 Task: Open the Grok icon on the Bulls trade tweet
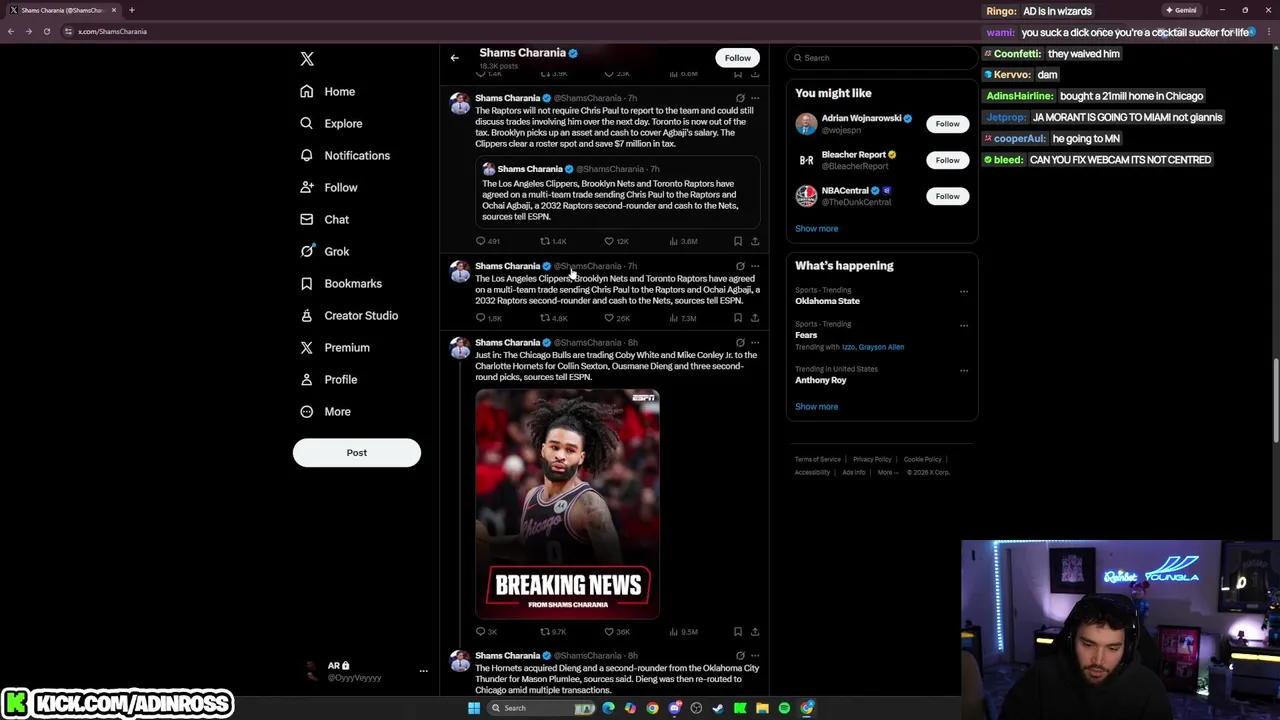point(740,343)
